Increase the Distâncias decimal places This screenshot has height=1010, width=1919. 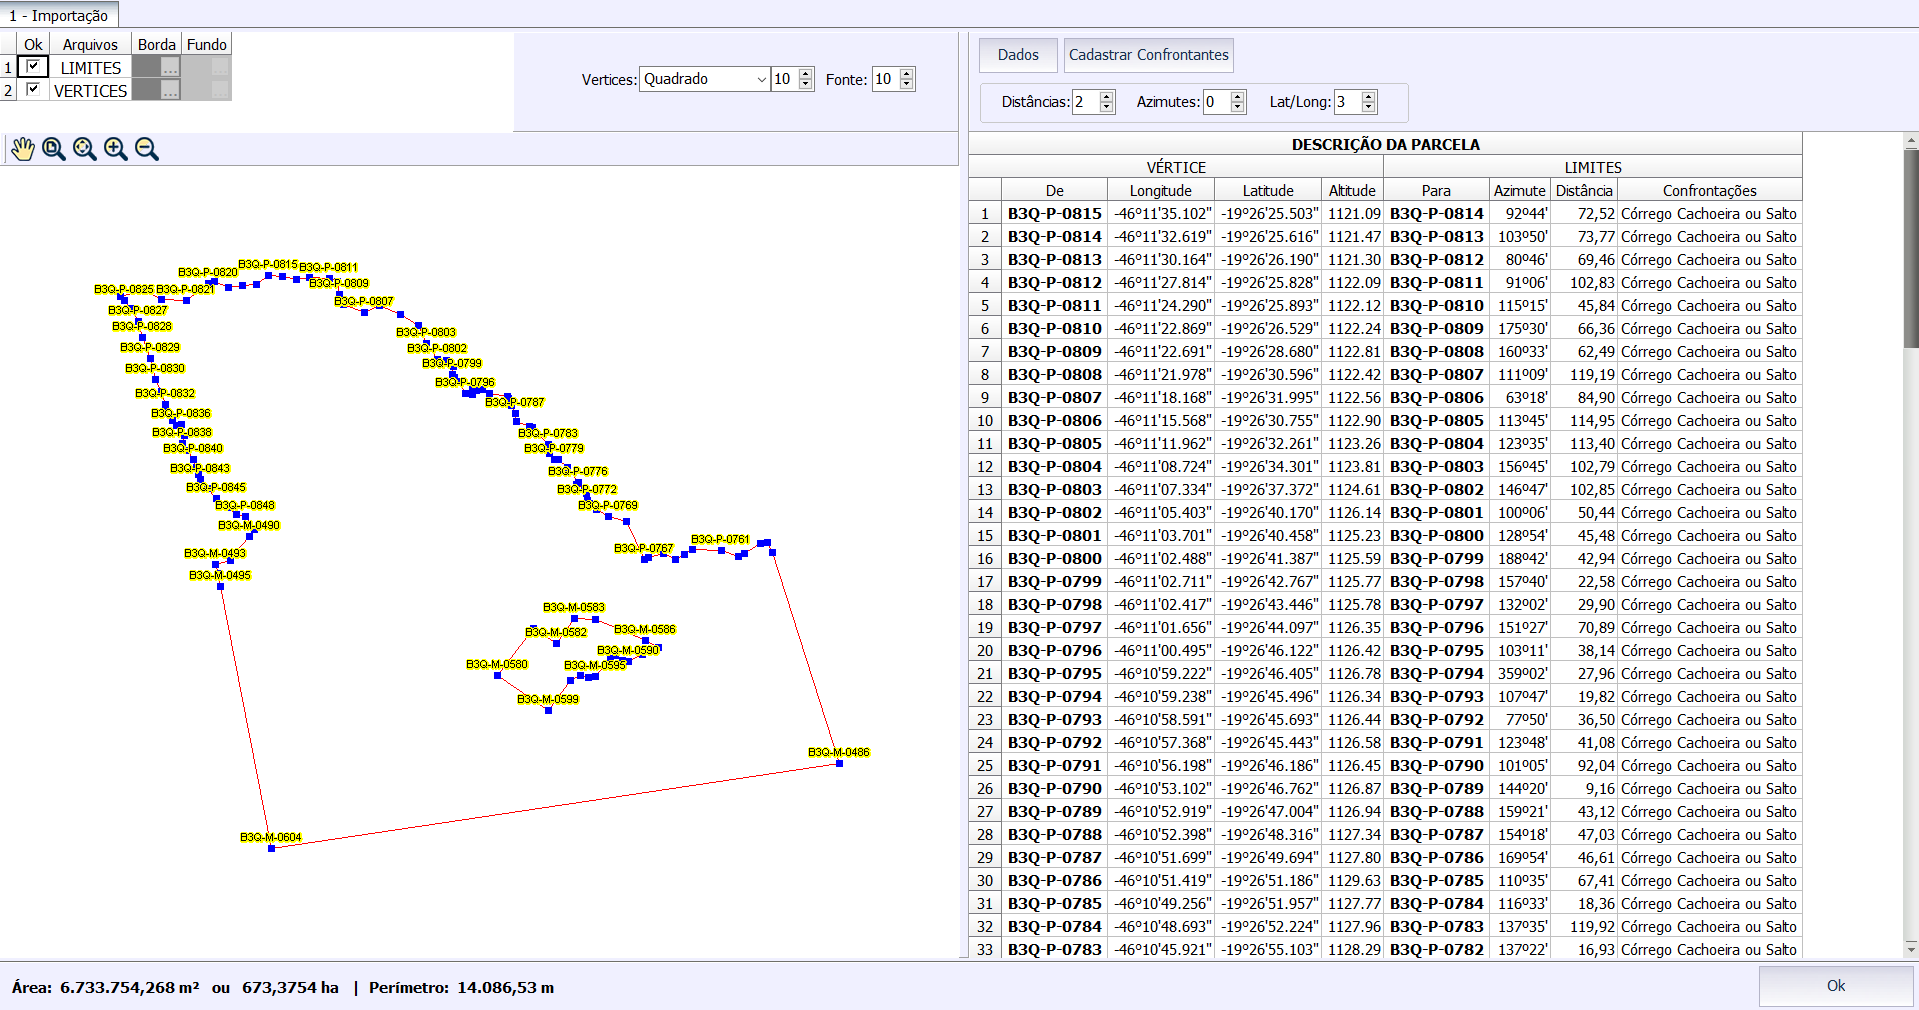(x=1106, y=97)
